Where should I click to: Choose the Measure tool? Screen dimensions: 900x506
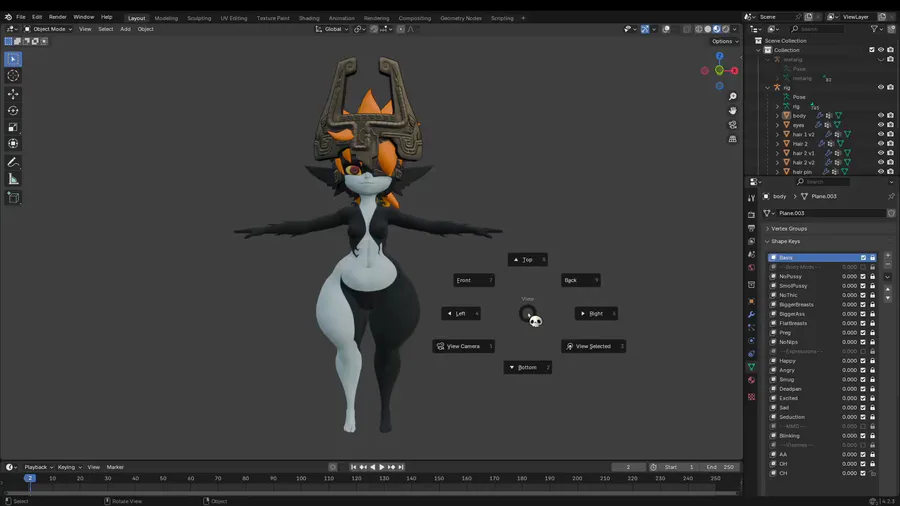click(13, 179)
